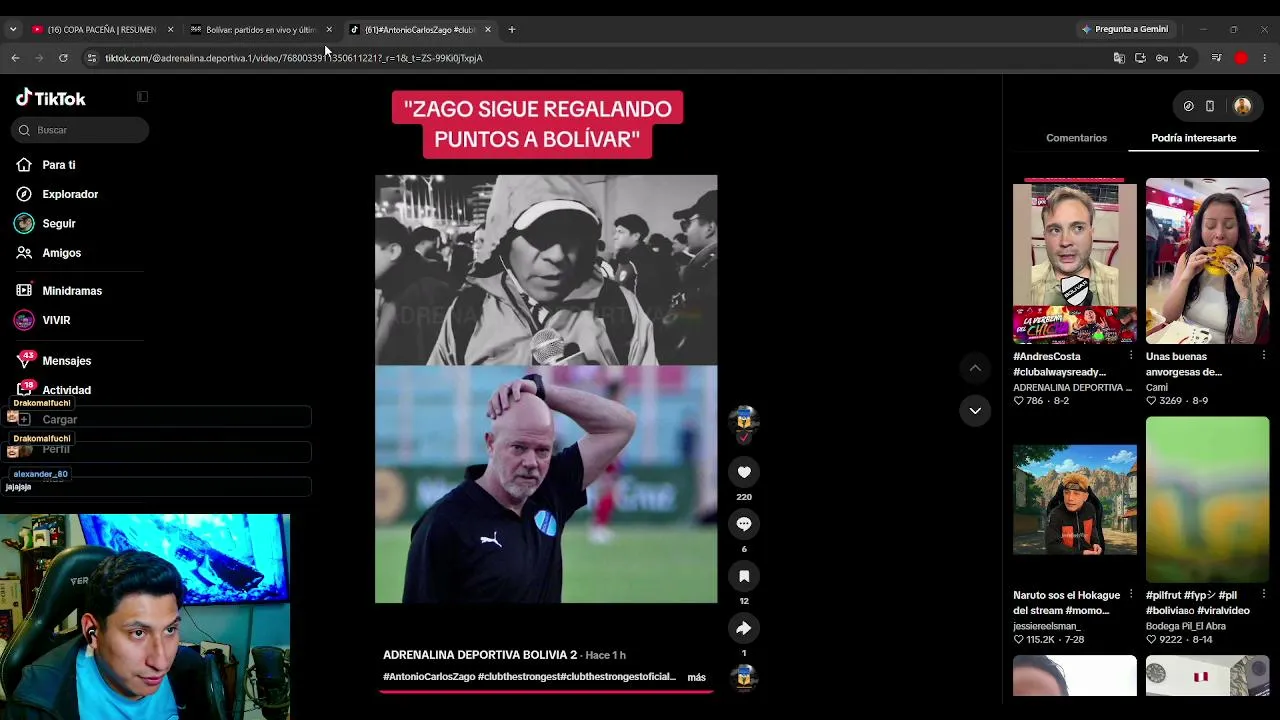Click the 'Cami' author name
Image resolution: width=1280 pixels, height=720 pixels.
coord(1157,387)
